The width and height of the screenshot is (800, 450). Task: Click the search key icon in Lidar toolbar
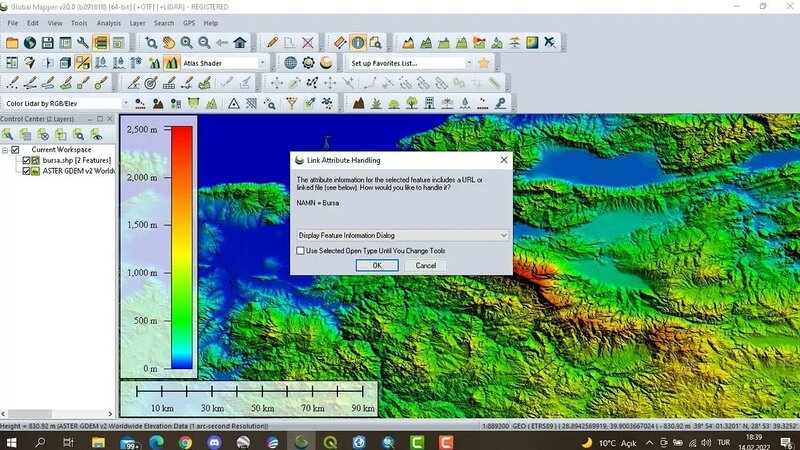click(x=501, y=104)
